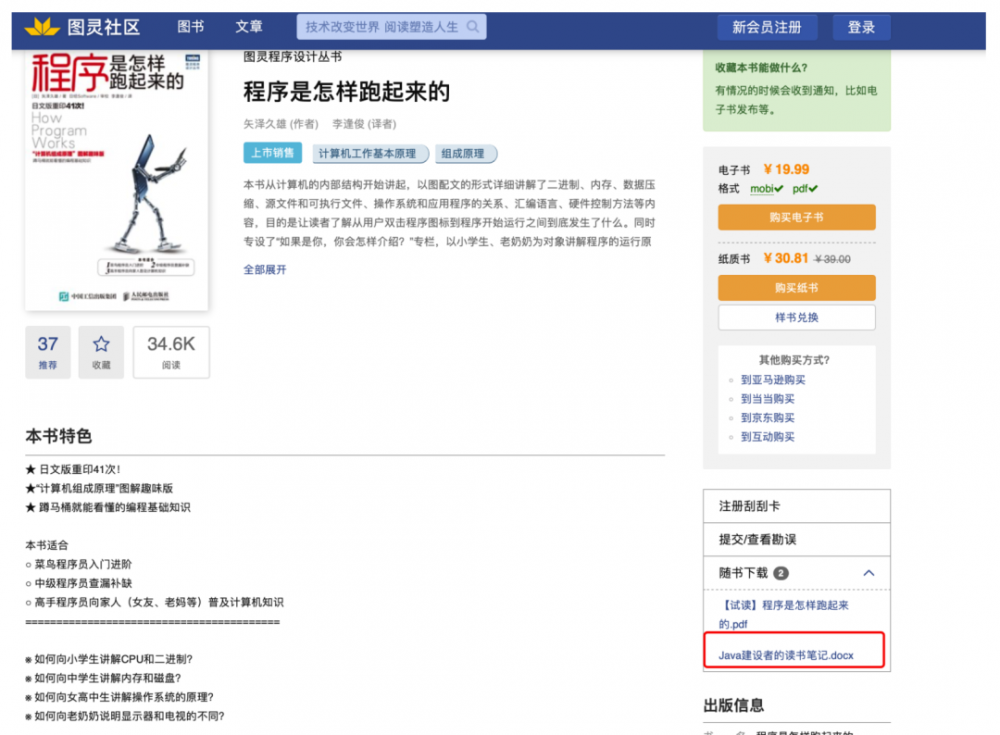This screenshot has height=735, width=1000.
Task: Click the search magnifier icon
Action: (x=473, y=26)
